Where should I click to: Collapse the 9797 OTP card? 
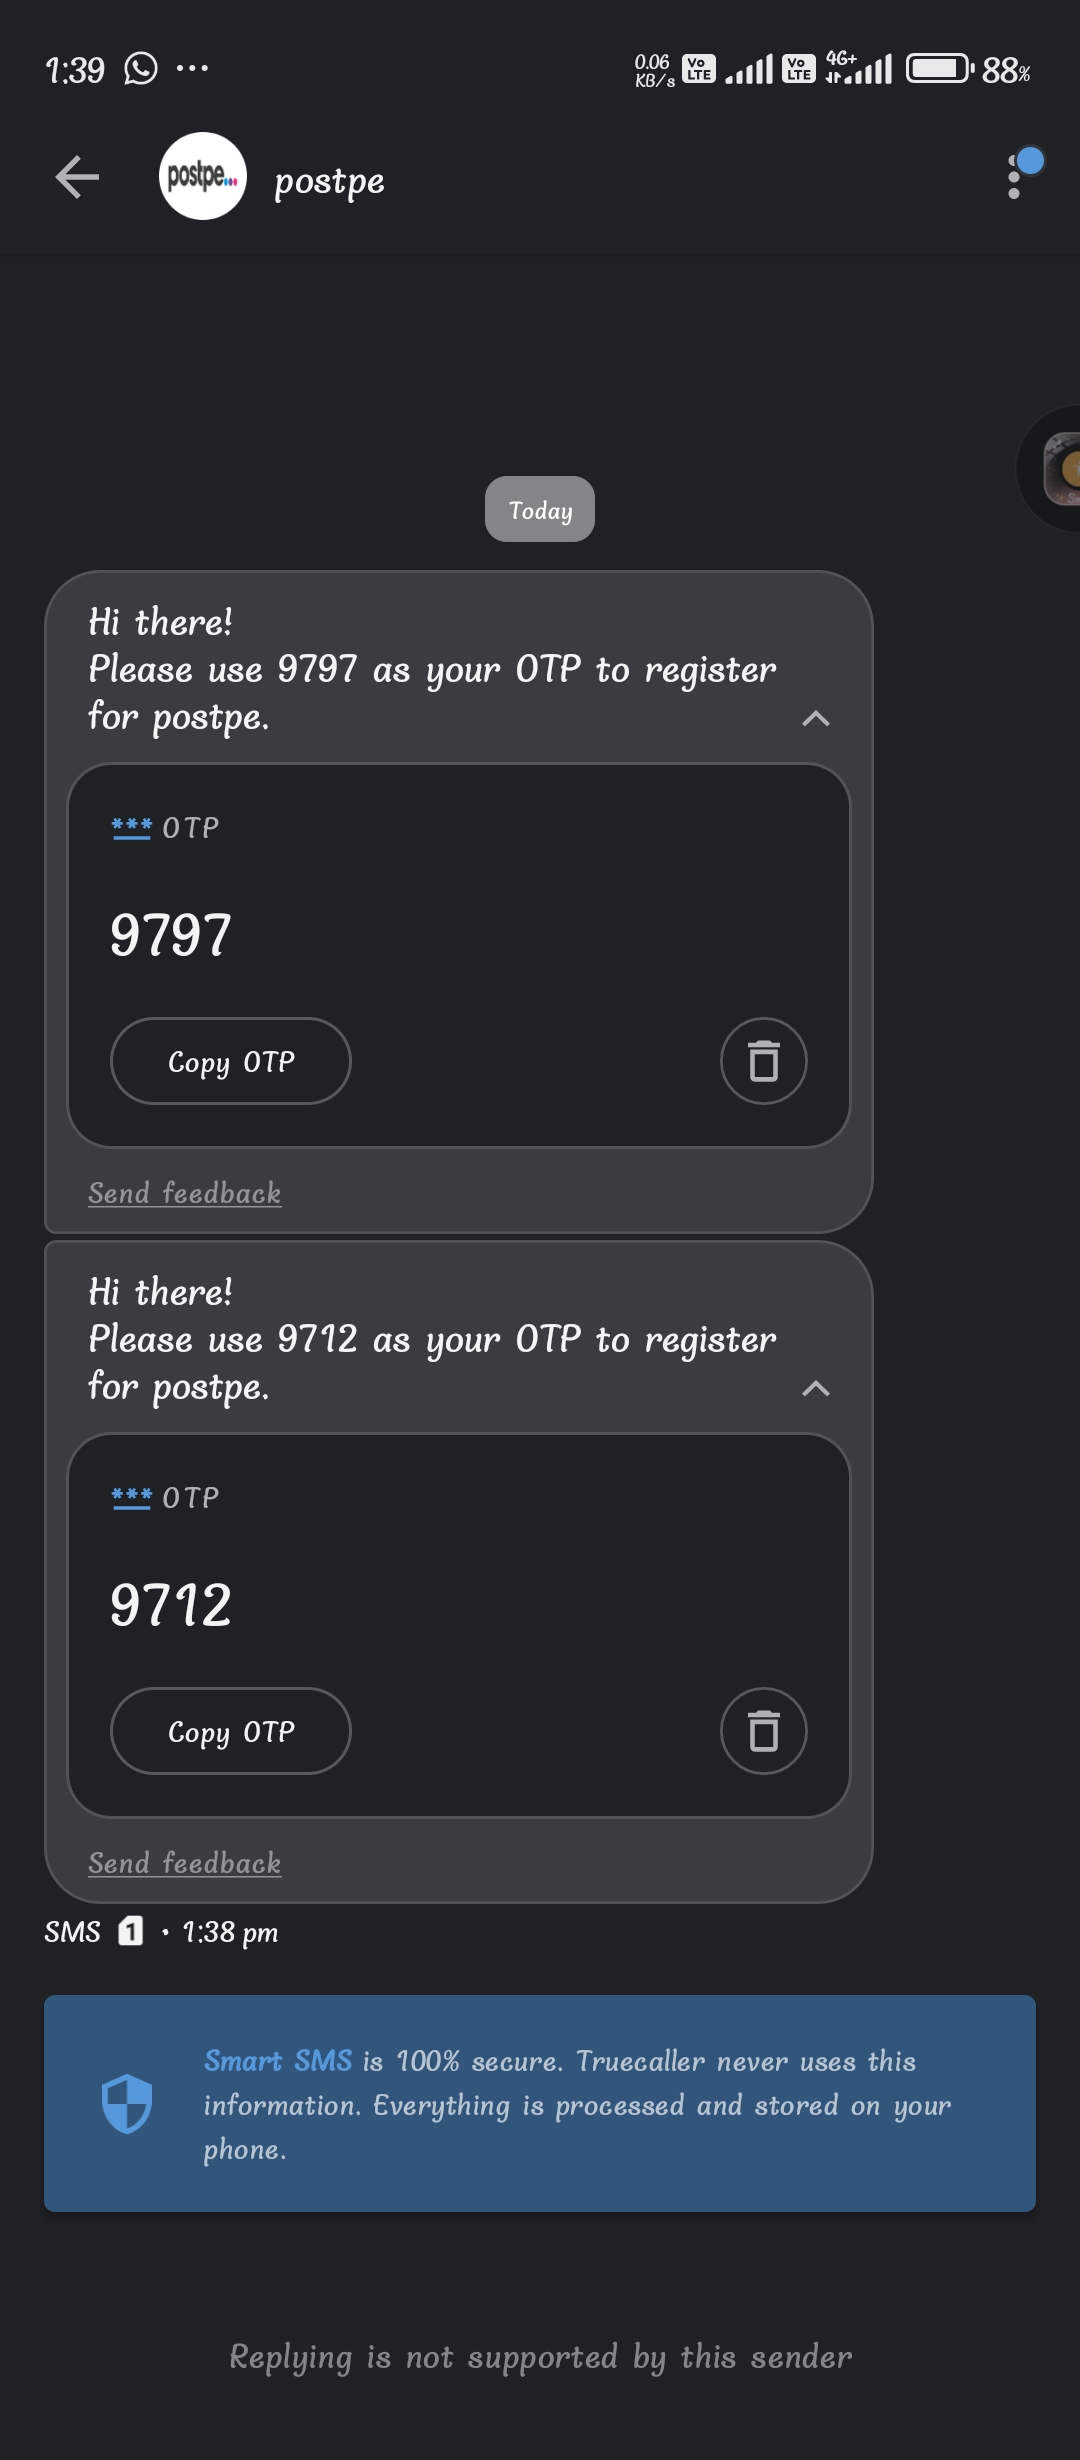click(816, 718)
